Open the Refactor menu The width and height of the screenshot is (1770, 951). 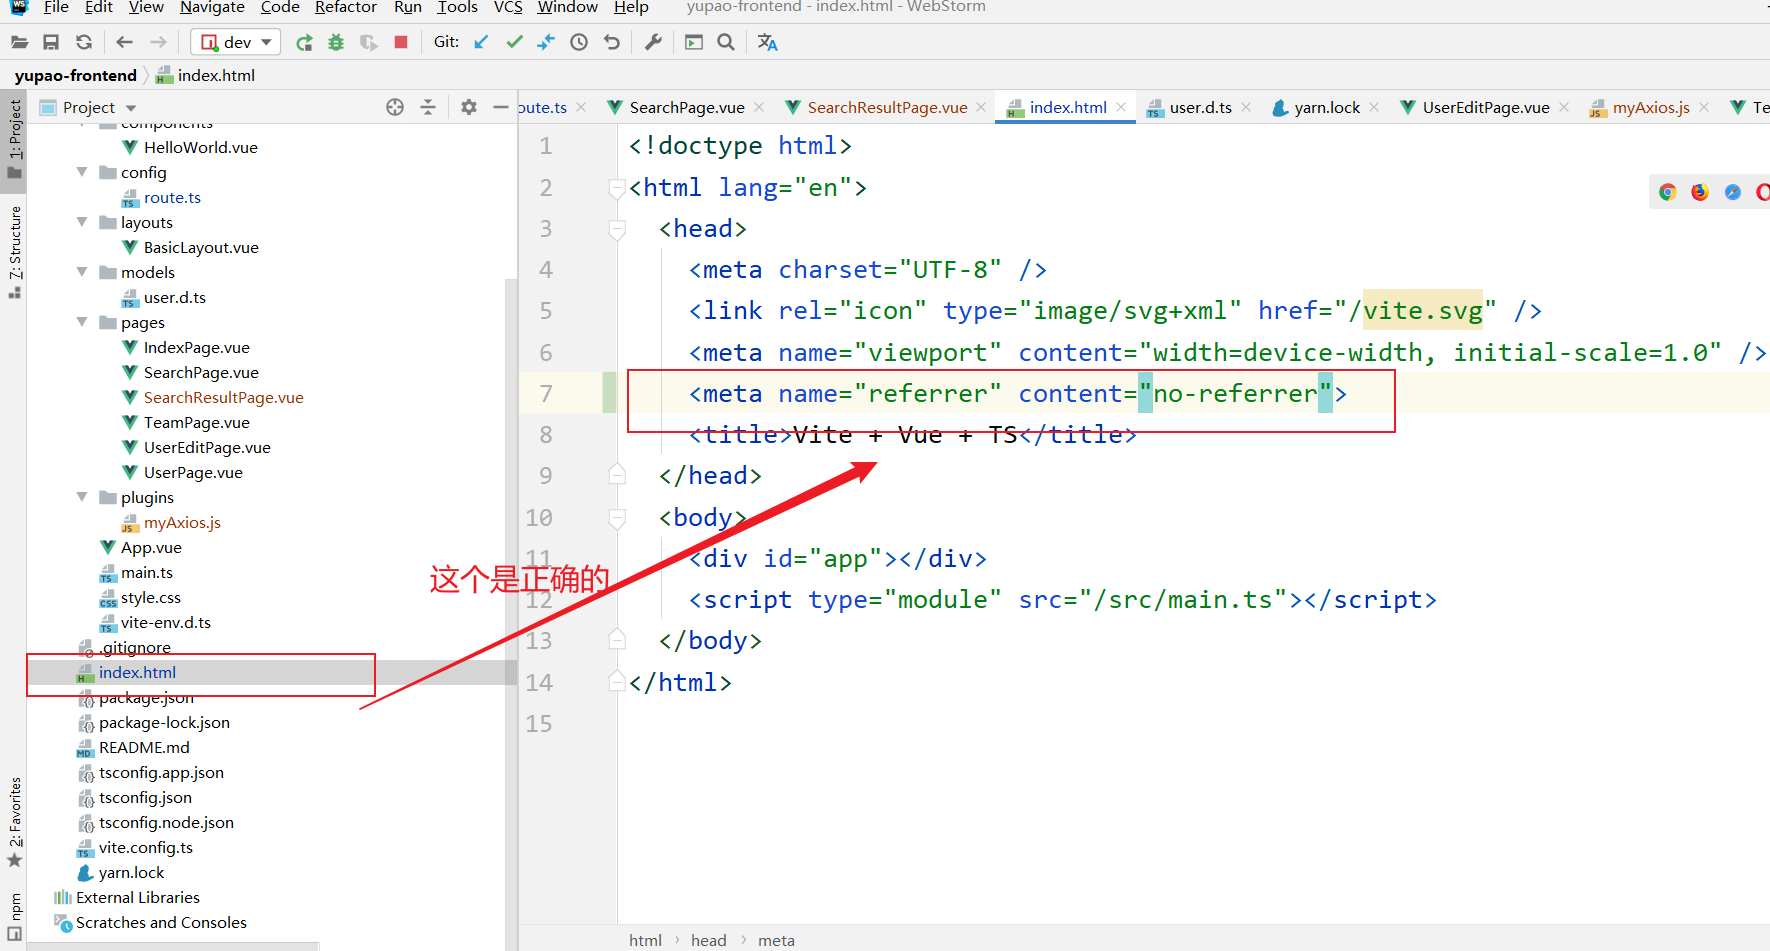(345, 8)
